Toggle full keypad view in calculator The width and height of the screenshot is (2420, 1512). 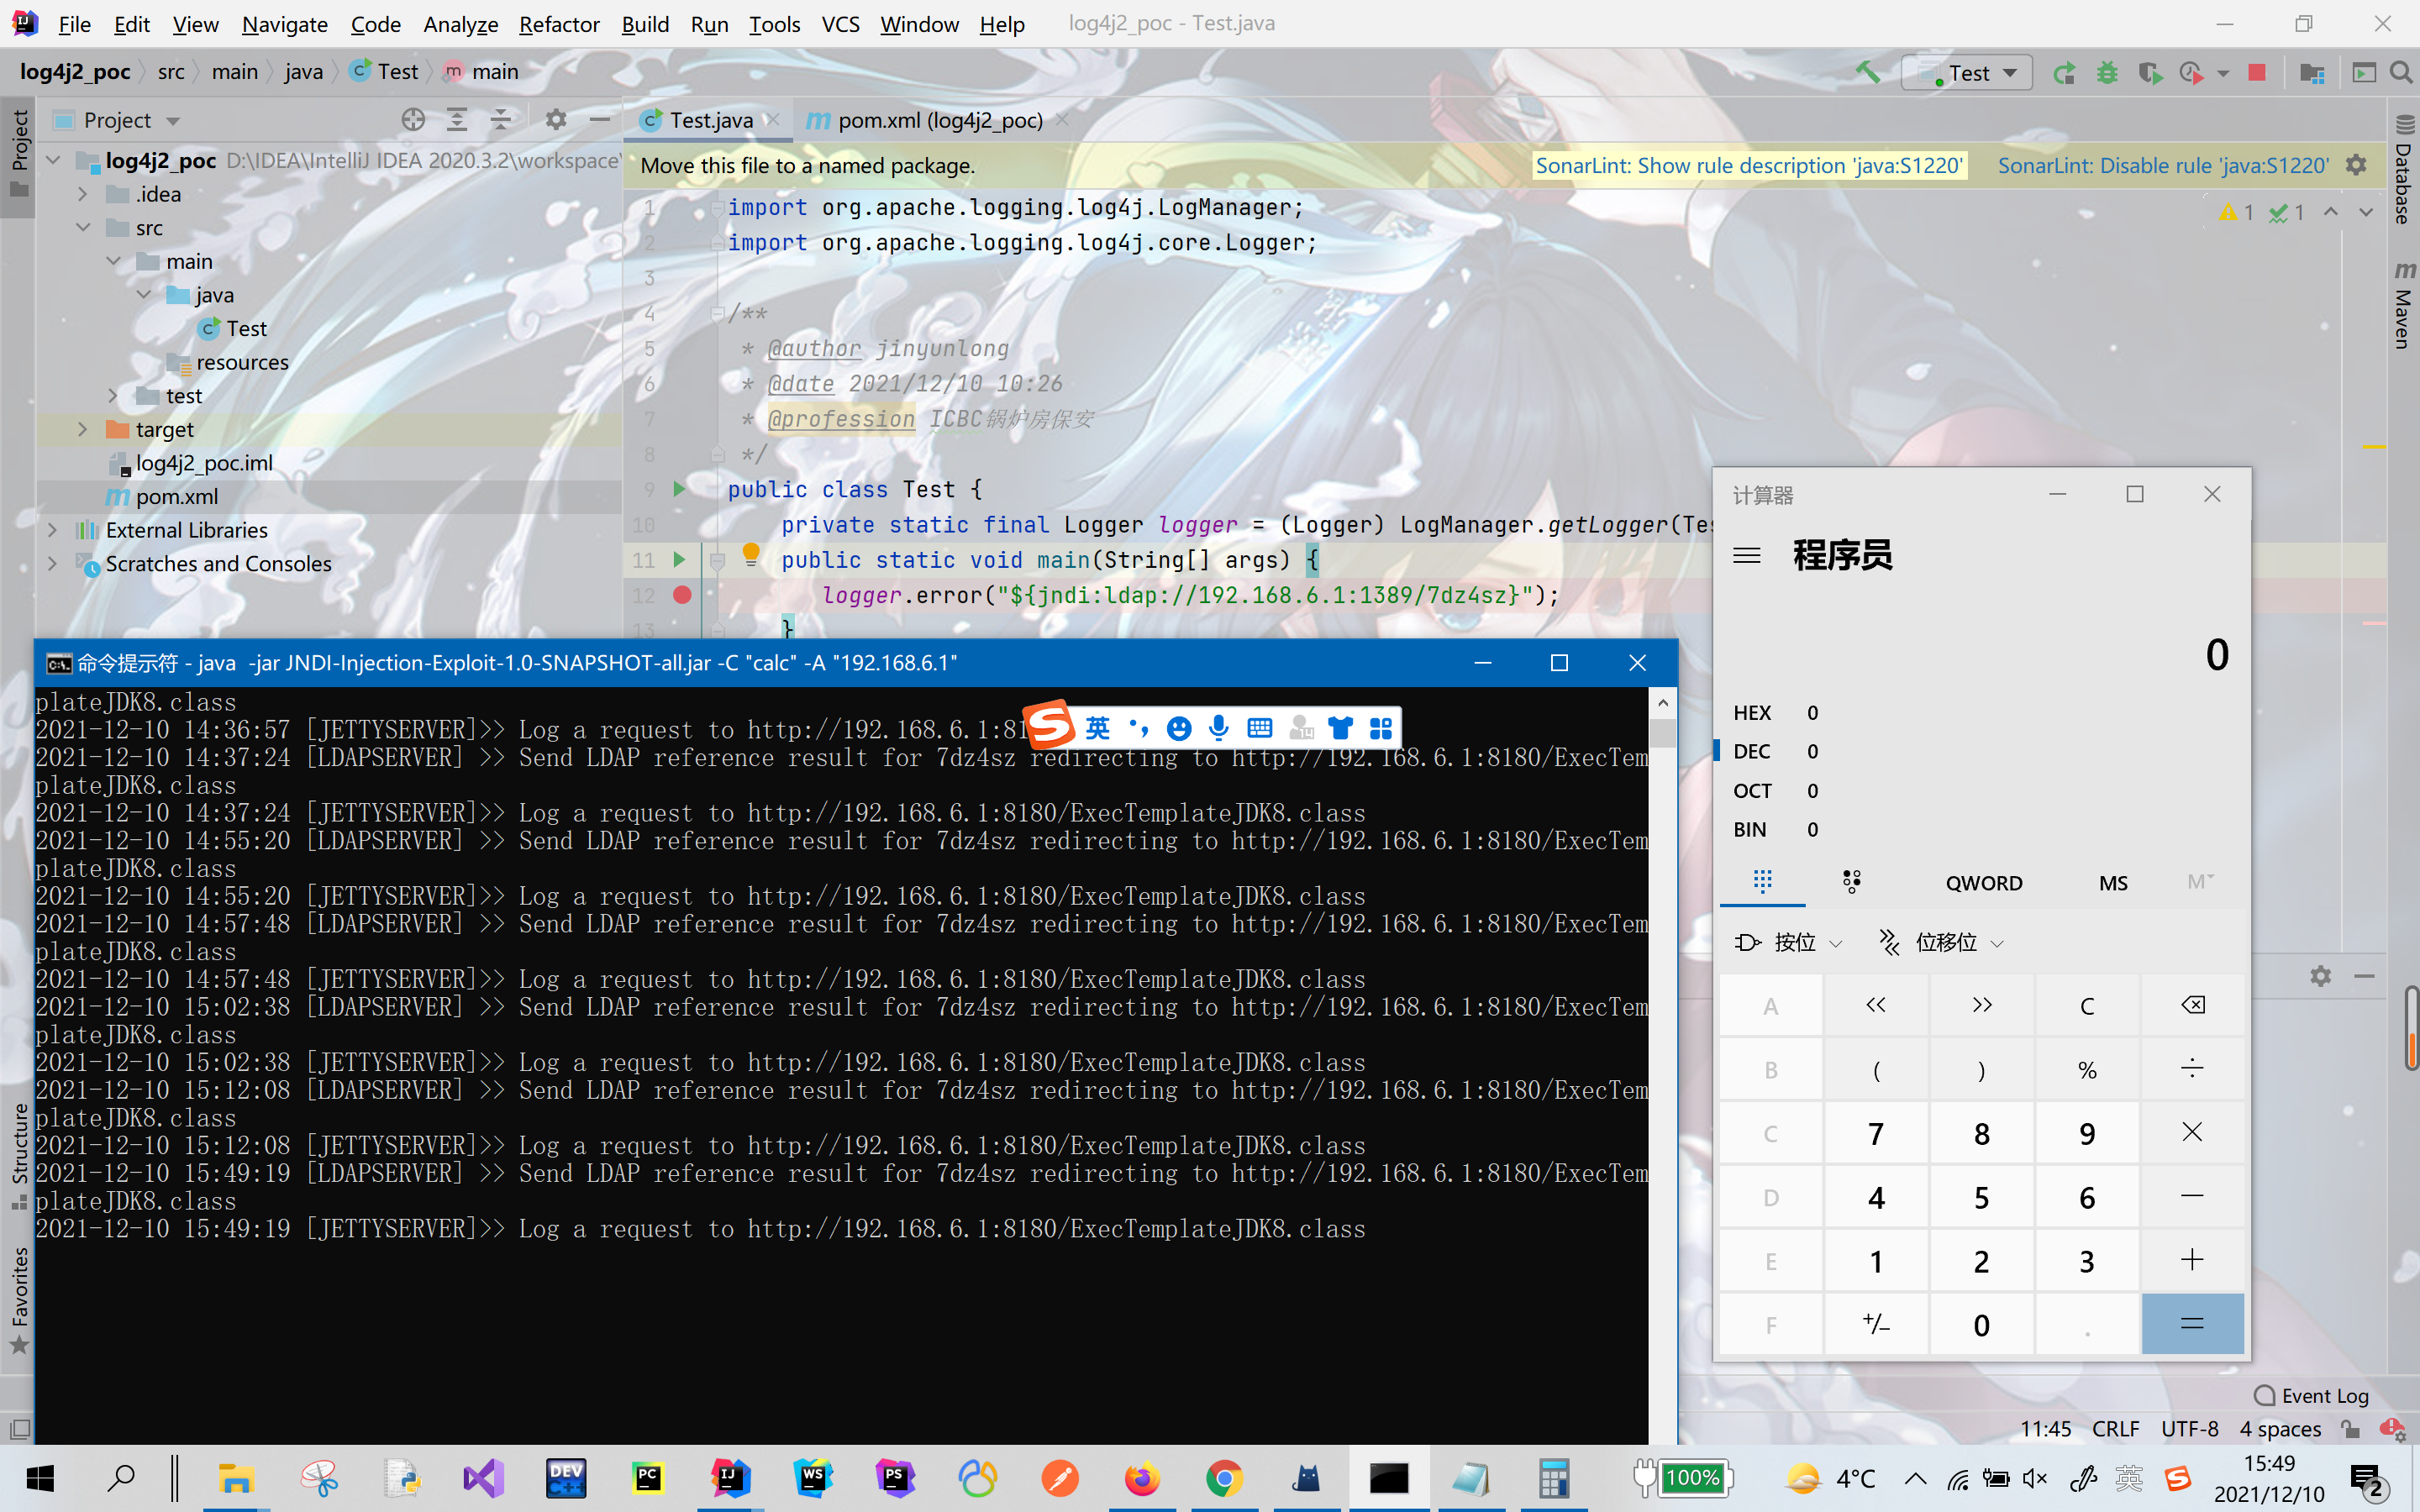point(1762,882)
